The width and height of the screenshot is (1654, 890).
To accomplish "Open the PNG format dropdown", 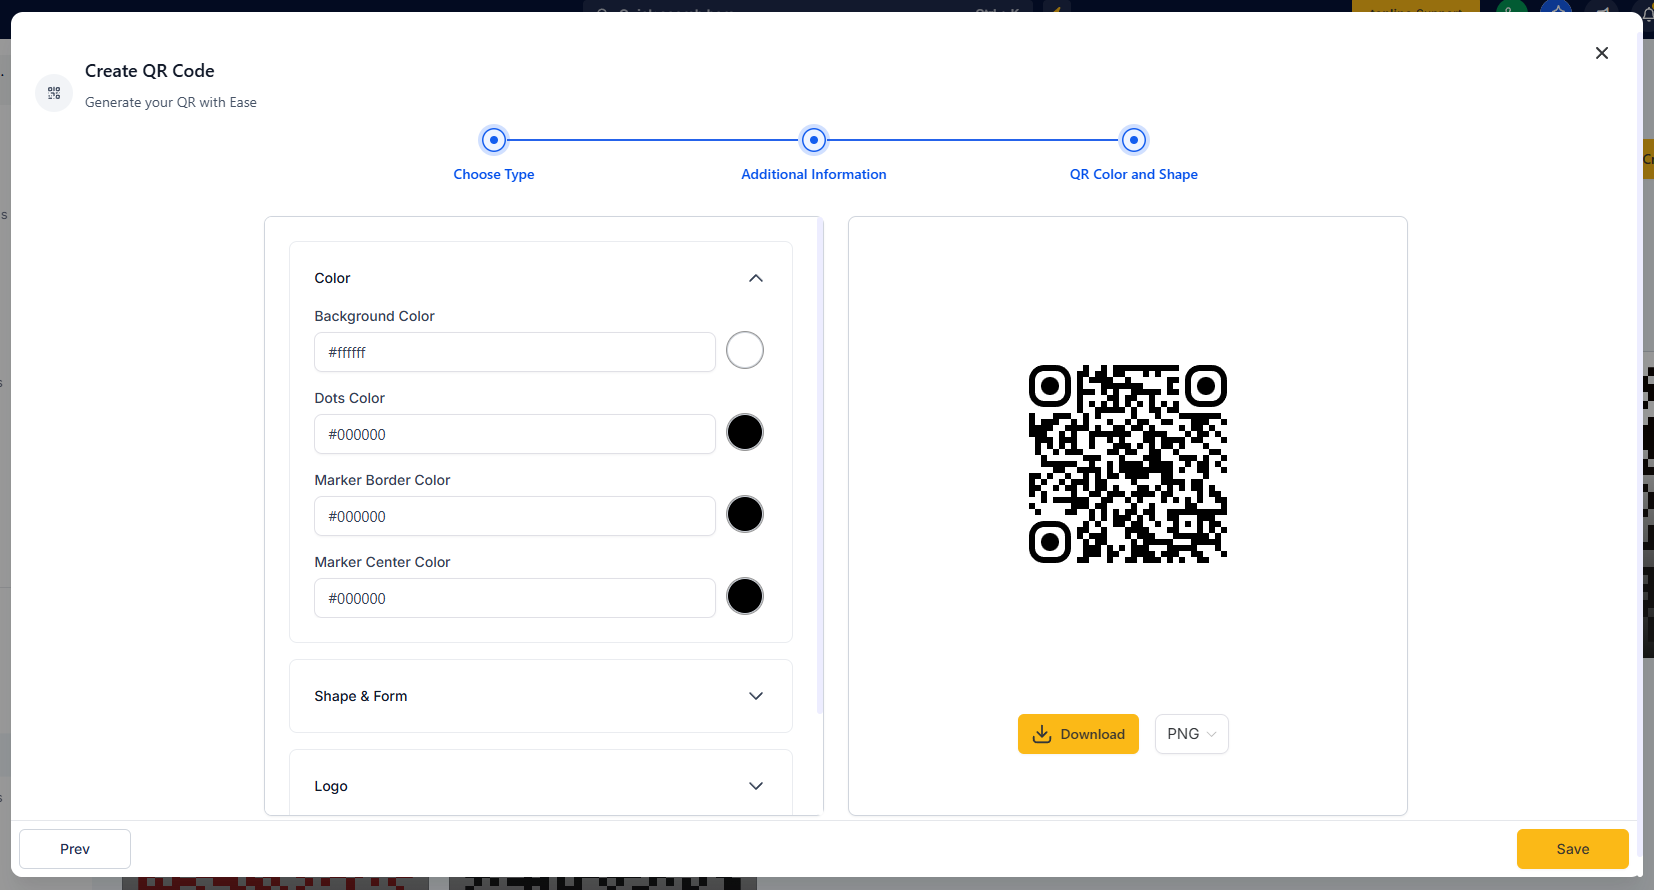I will (1191, 734).
